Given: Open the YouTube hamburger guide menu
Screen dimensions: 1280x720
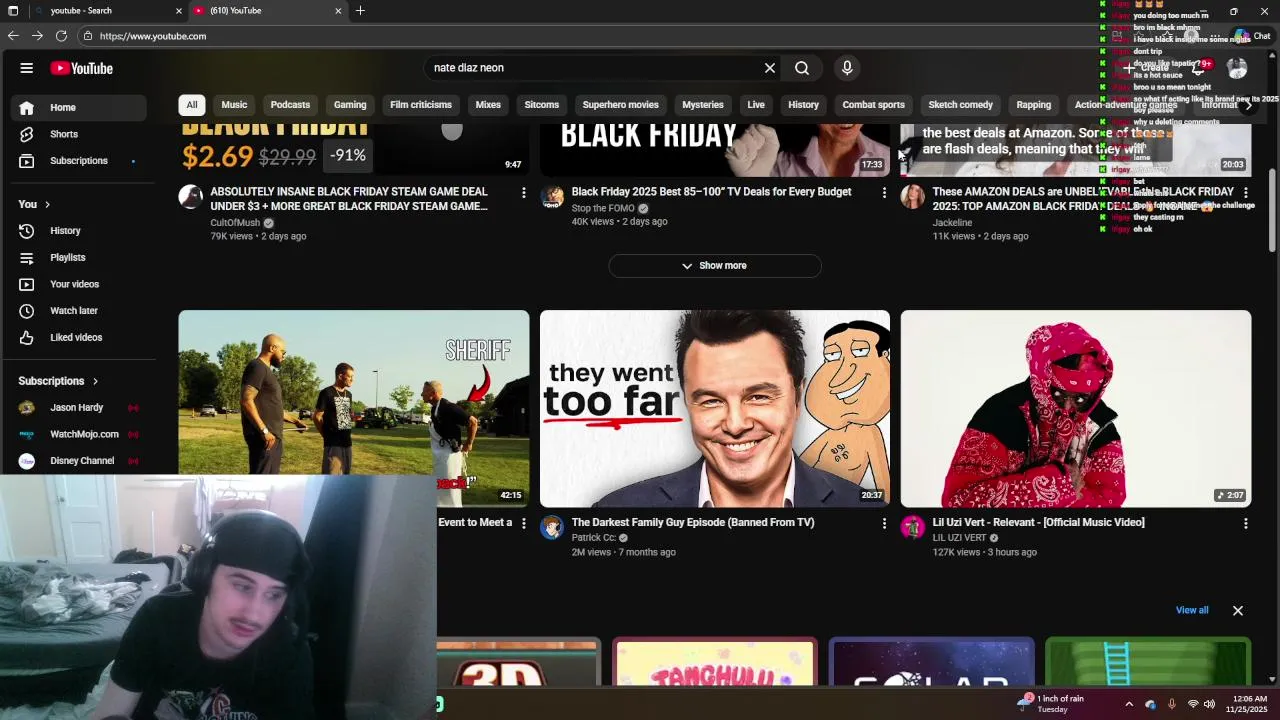Looking at the screenshot, I should 27,68.
